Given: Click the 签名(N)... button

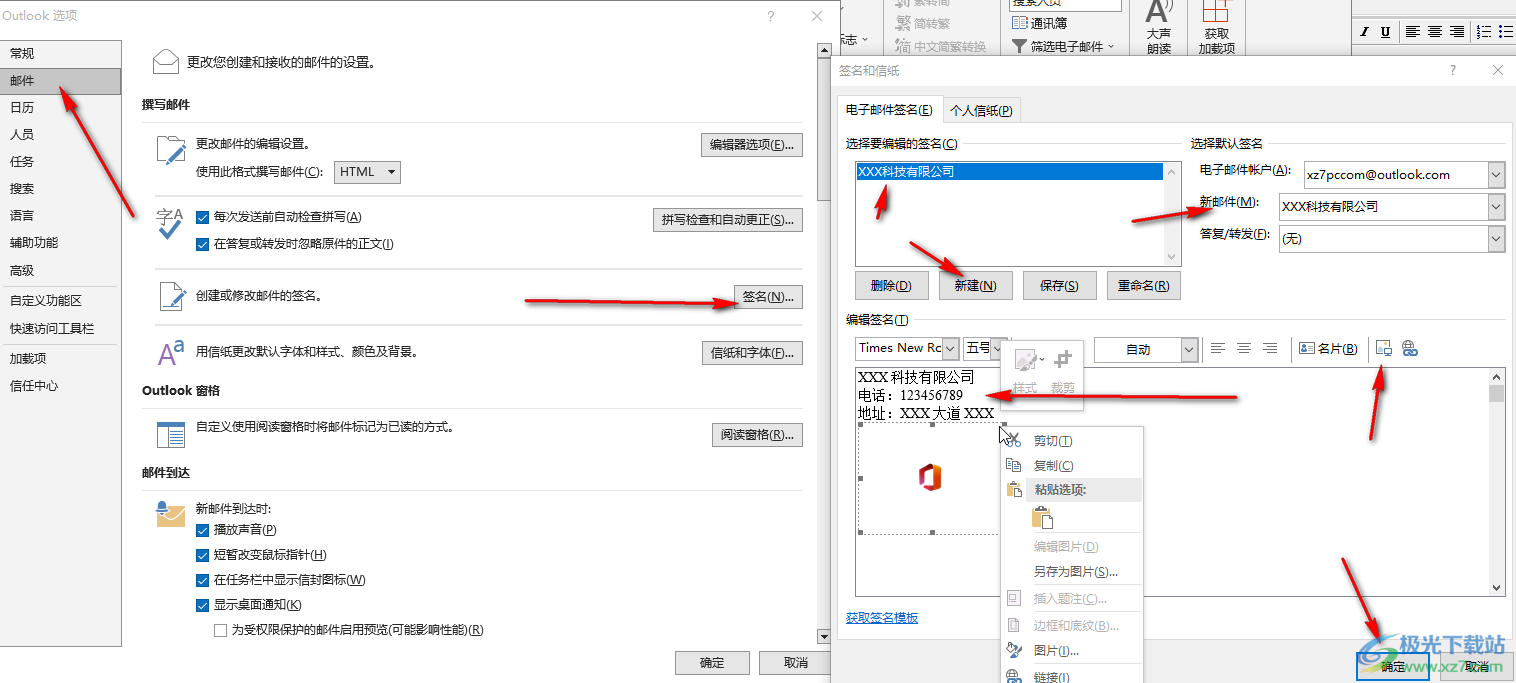Looking at the screenshot, I should 768,297.
